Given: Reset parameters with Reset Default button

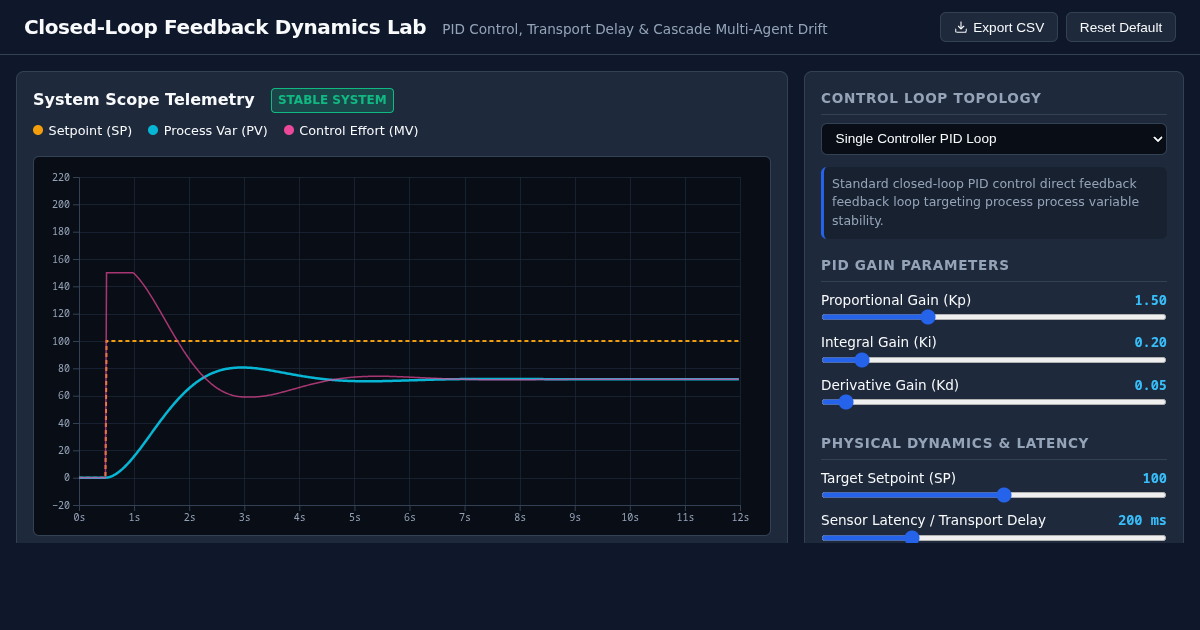Looking at the screenshot, I should point(1120,27).
